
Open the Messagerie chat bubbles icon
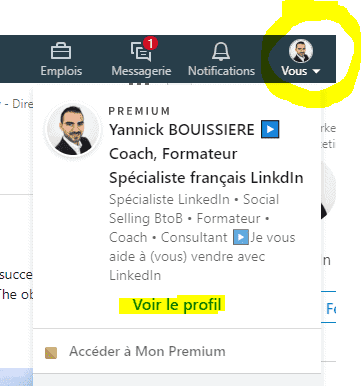[141, 52]
